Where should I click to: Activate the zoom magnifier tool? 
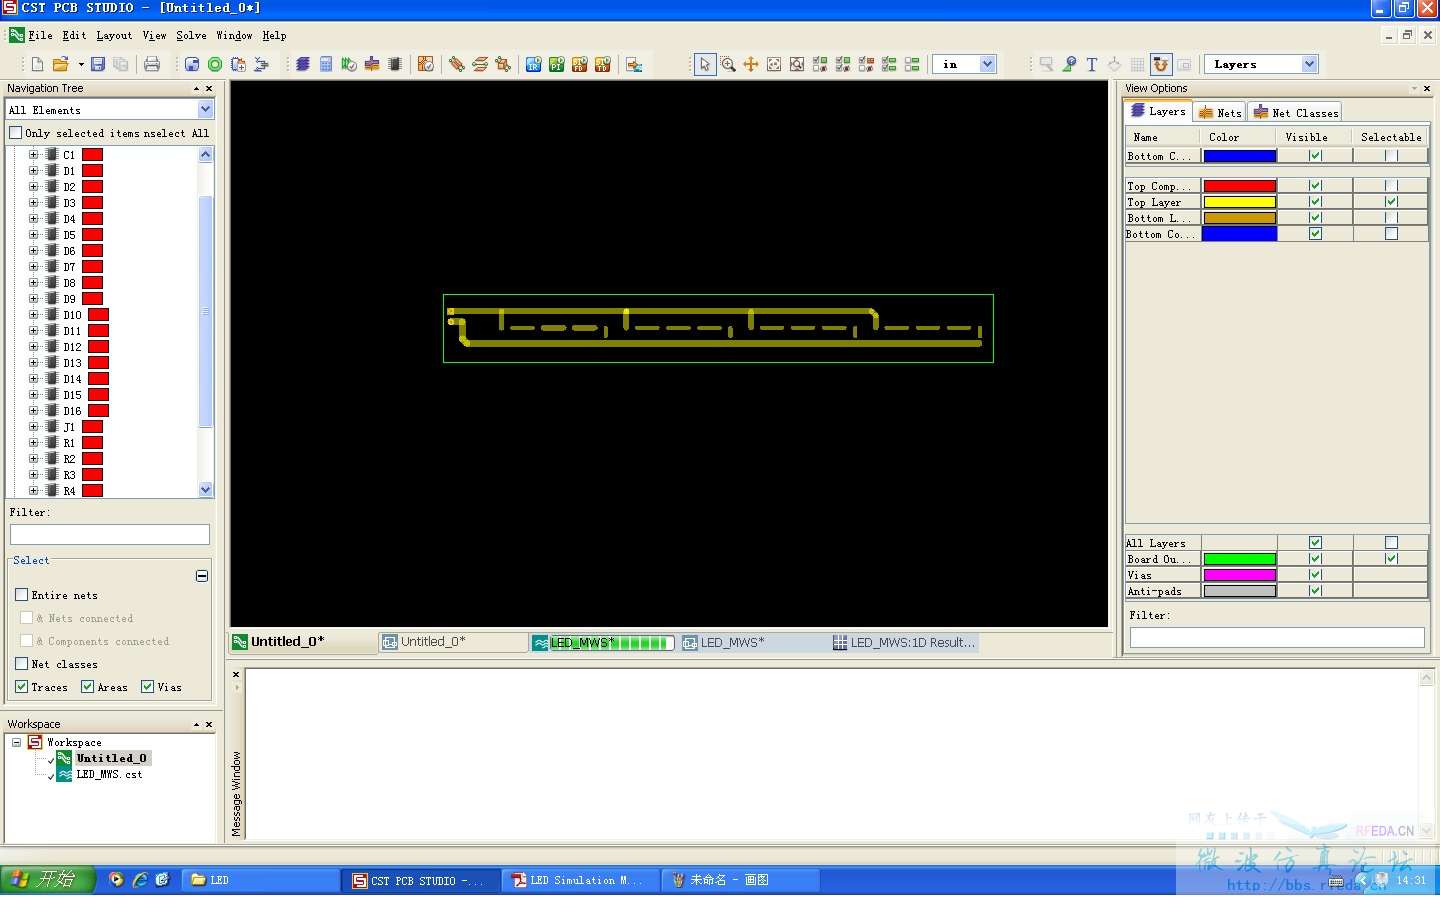[x=728, y=64]
